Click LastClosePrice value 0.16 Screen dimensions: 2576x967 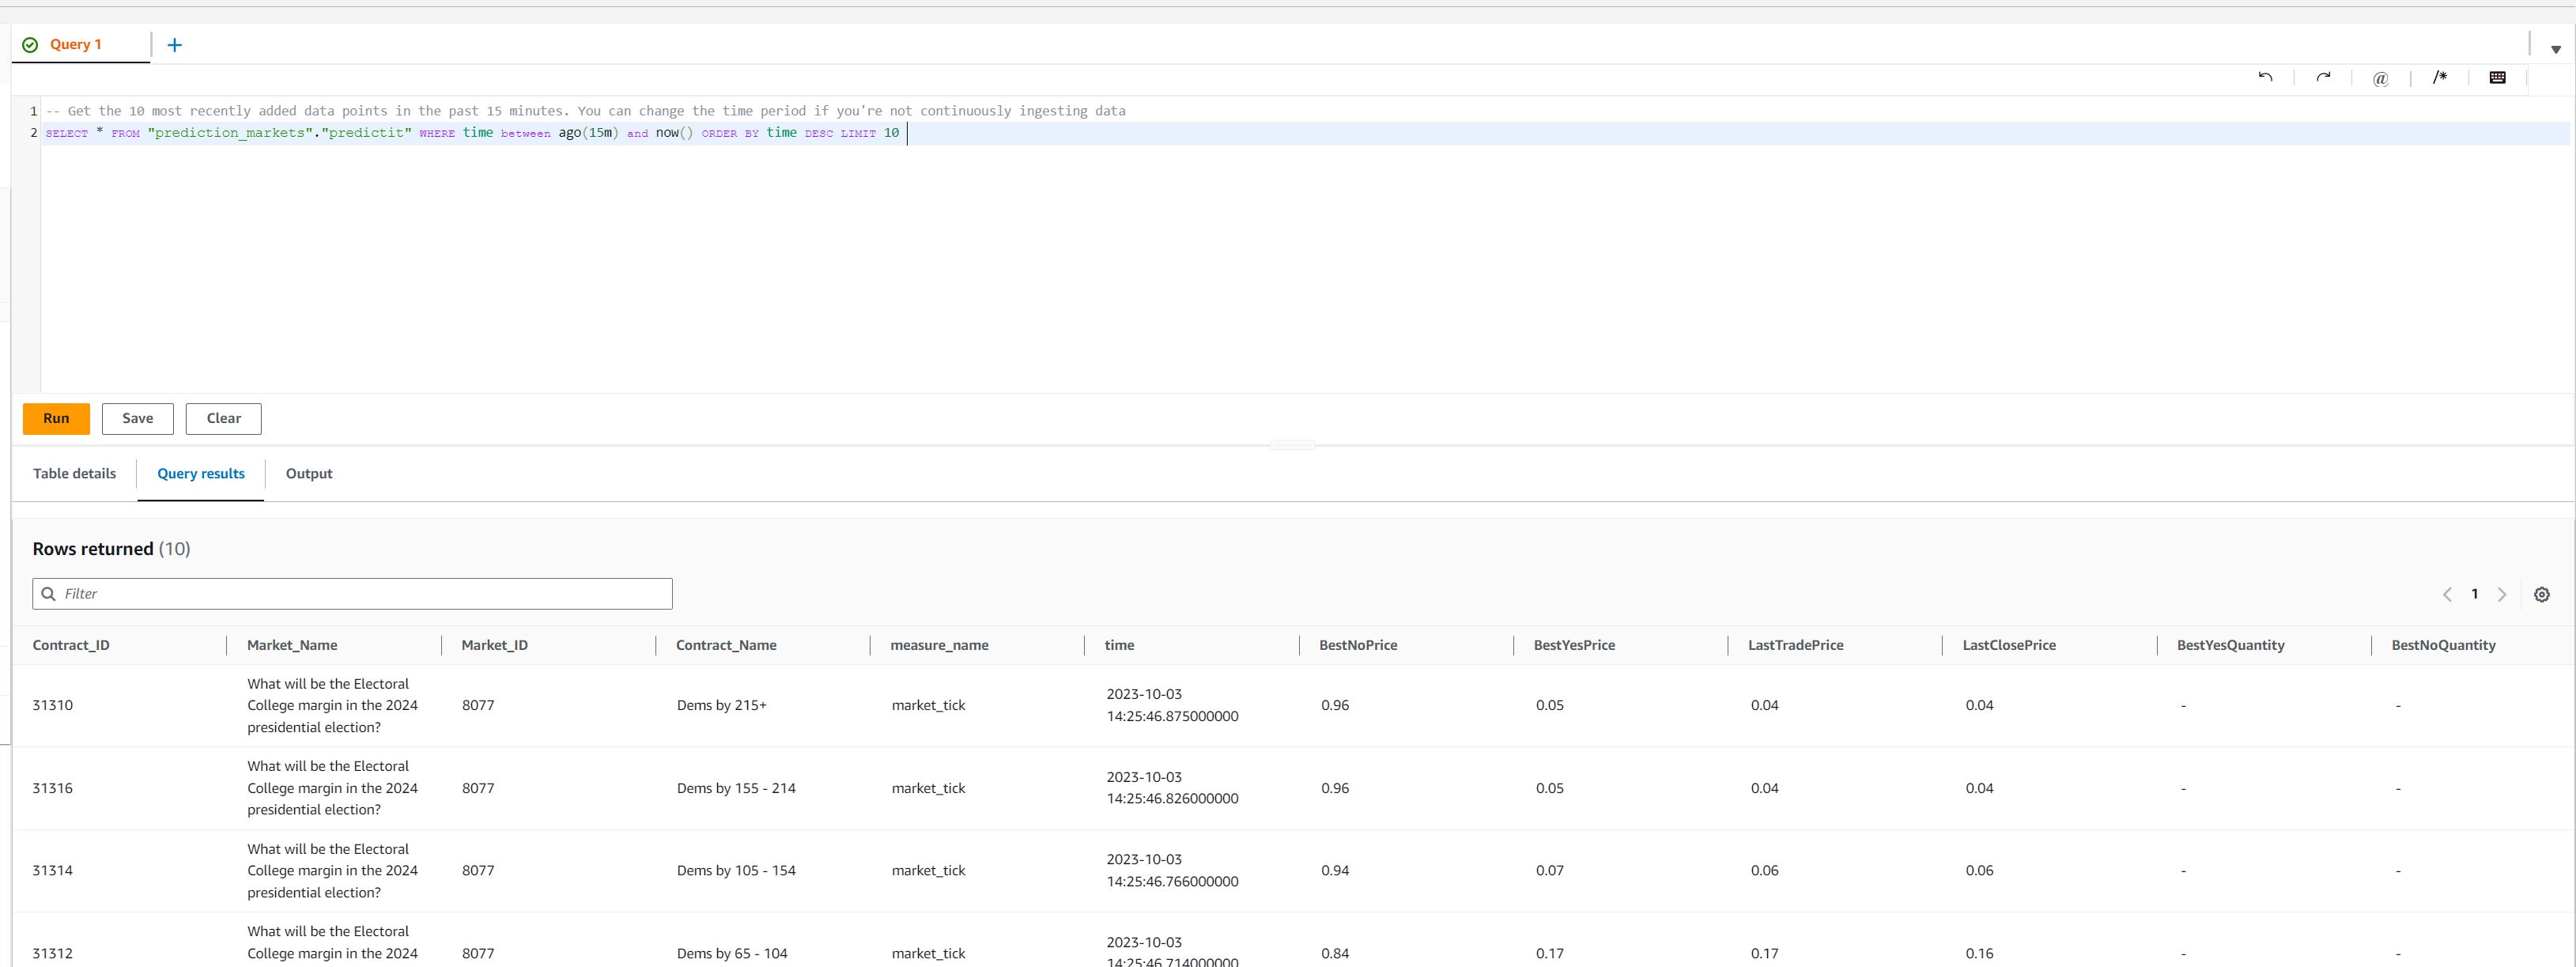(1979, 953)
